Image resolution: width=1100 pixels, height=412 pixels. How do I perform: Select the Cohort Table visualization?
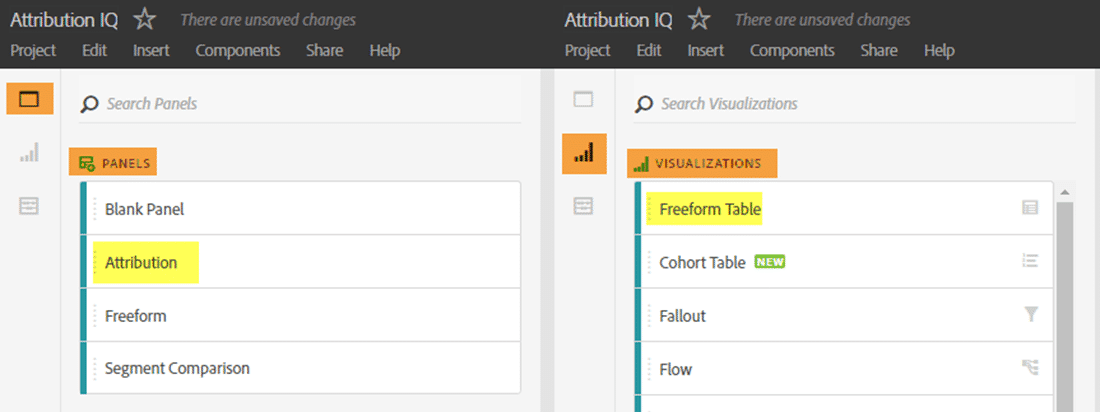click(702, 263)
